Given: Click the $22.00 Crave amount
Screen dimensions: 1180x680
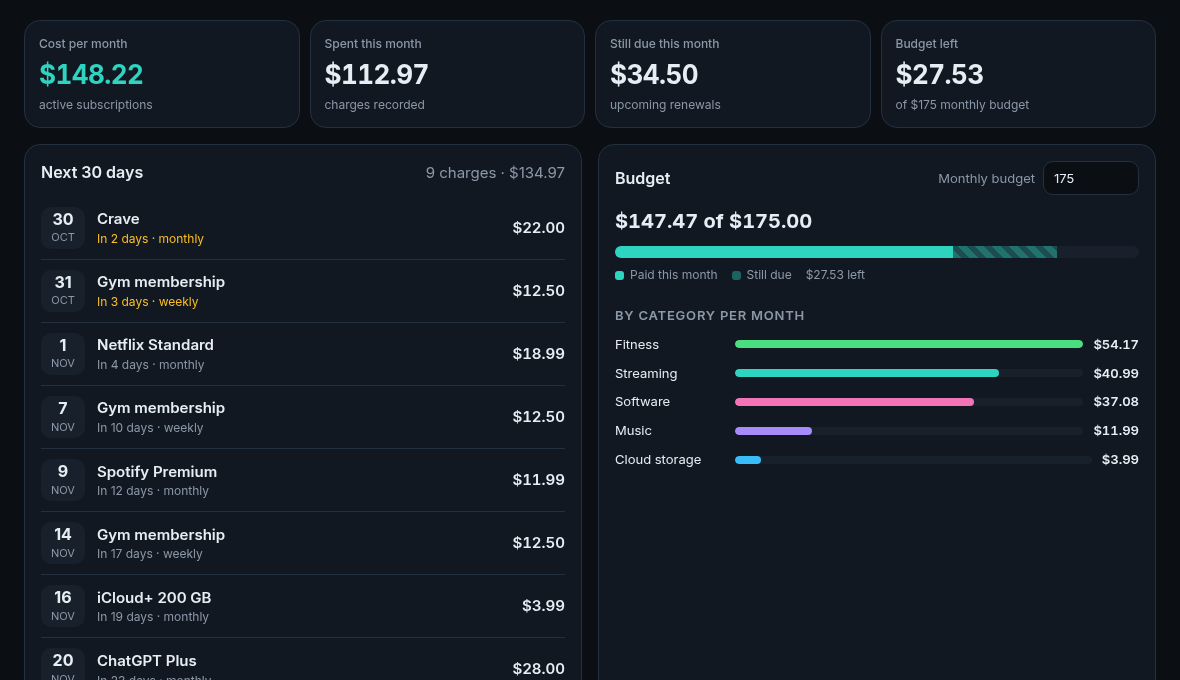Looking at the screenshot, I should [x=538, y=227].
